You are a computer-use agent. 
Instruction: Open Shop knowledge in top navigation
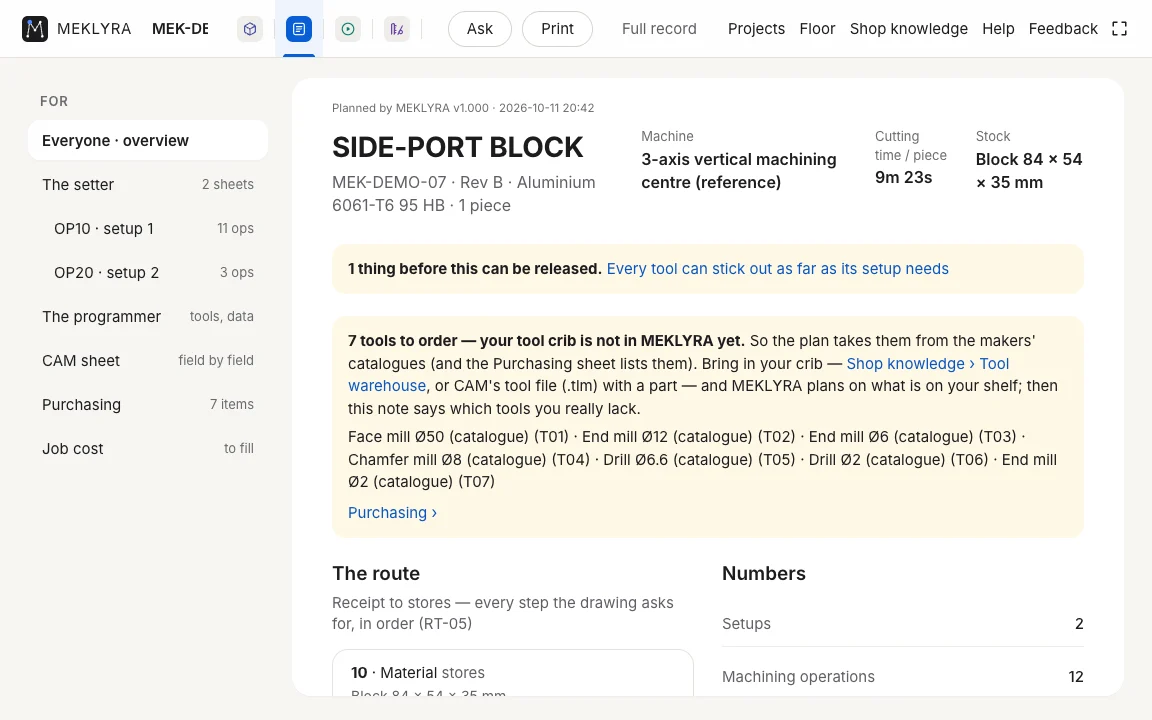pyautogui.click(x=909, y=29)
